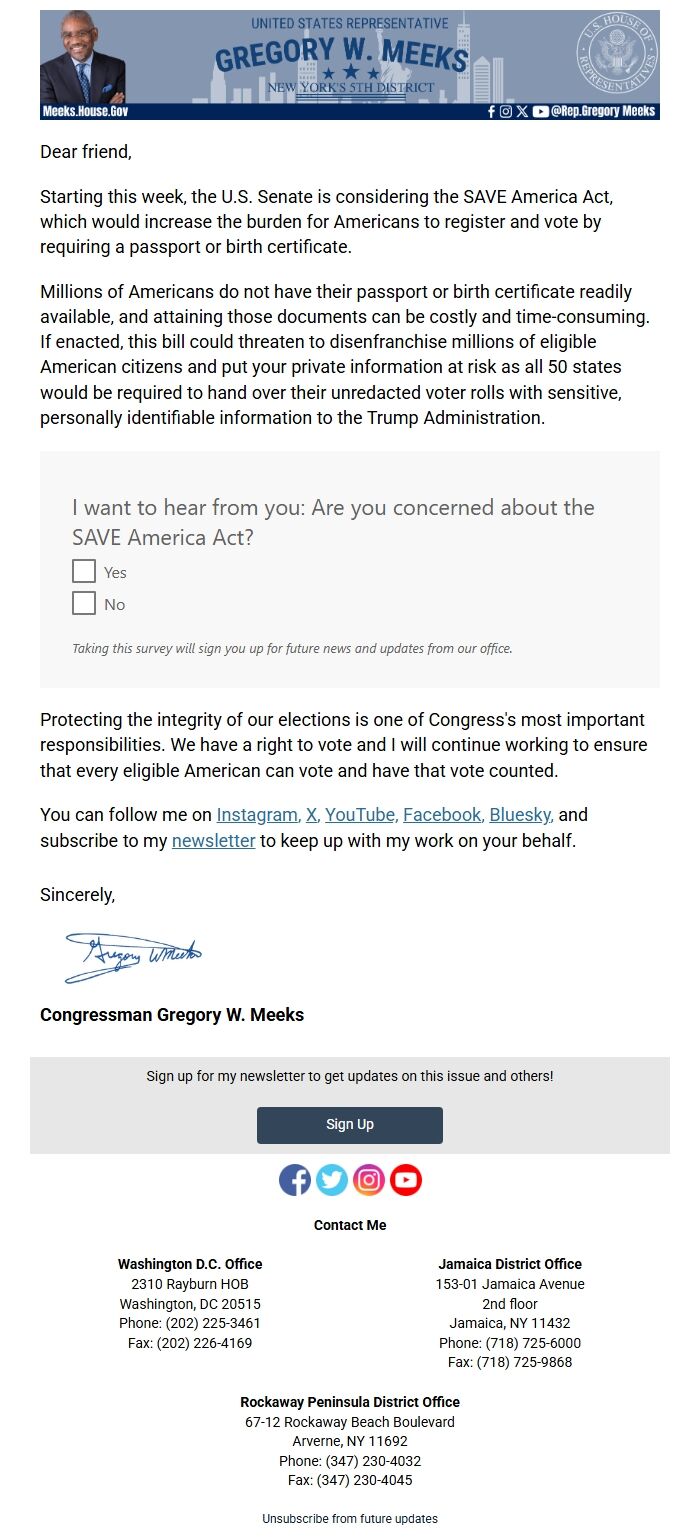
Task: Open the YouTube text link in the paragraph
Action: 360,815
